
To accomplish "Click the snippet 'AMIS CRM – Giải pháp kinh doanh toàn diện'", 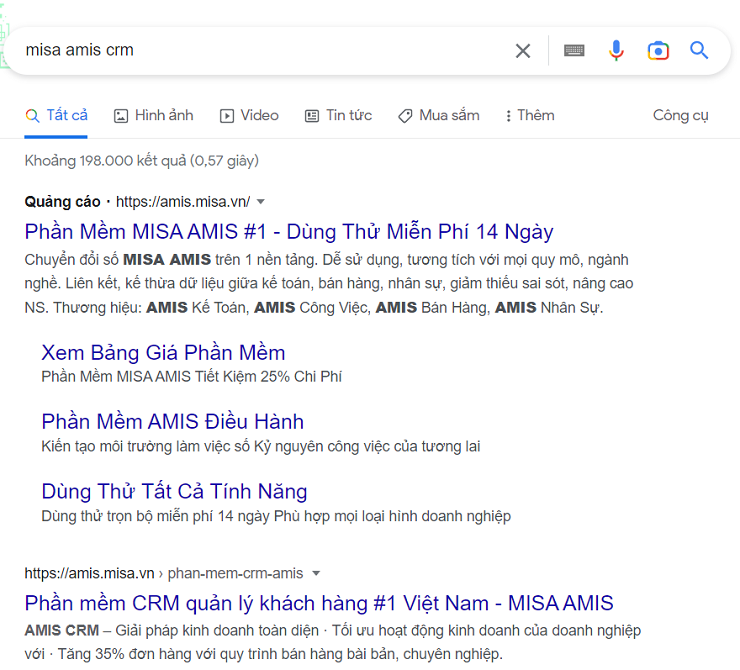I will (x=172, y=631).
